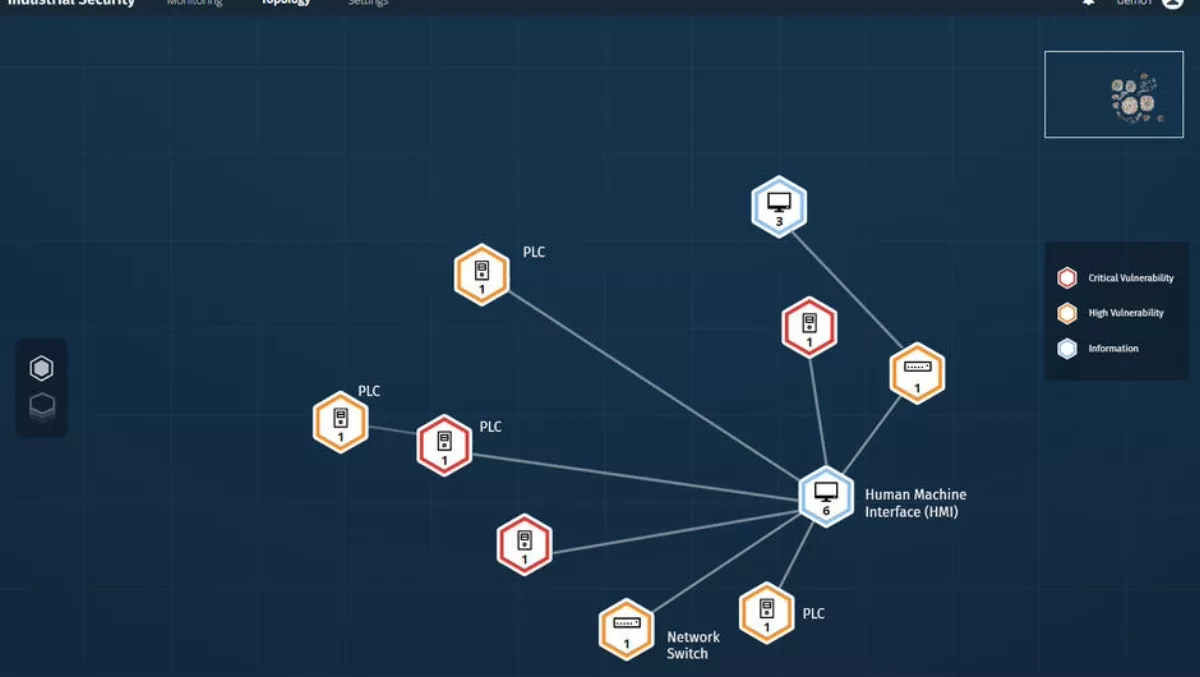Click the Information legend hexagon
The image size is (1200, 677).
point(1067,349)
